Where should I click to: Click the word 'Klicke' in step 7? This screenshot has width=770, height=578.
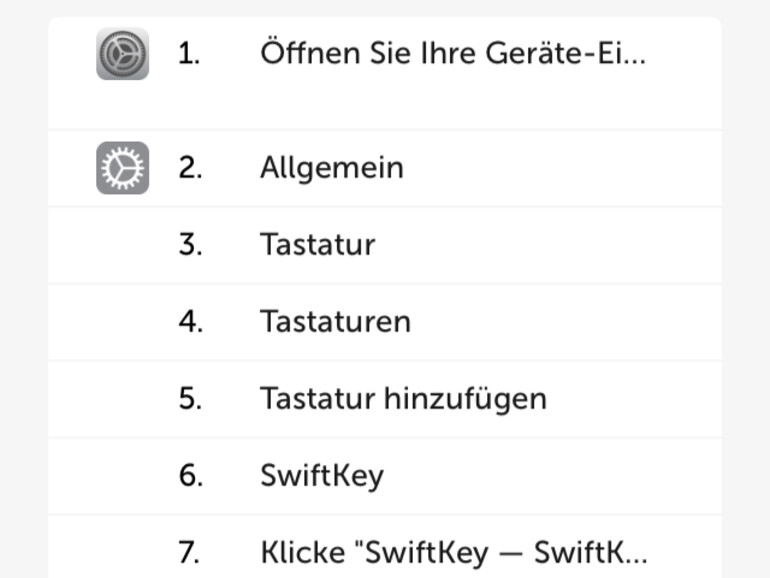coord(298,552)
